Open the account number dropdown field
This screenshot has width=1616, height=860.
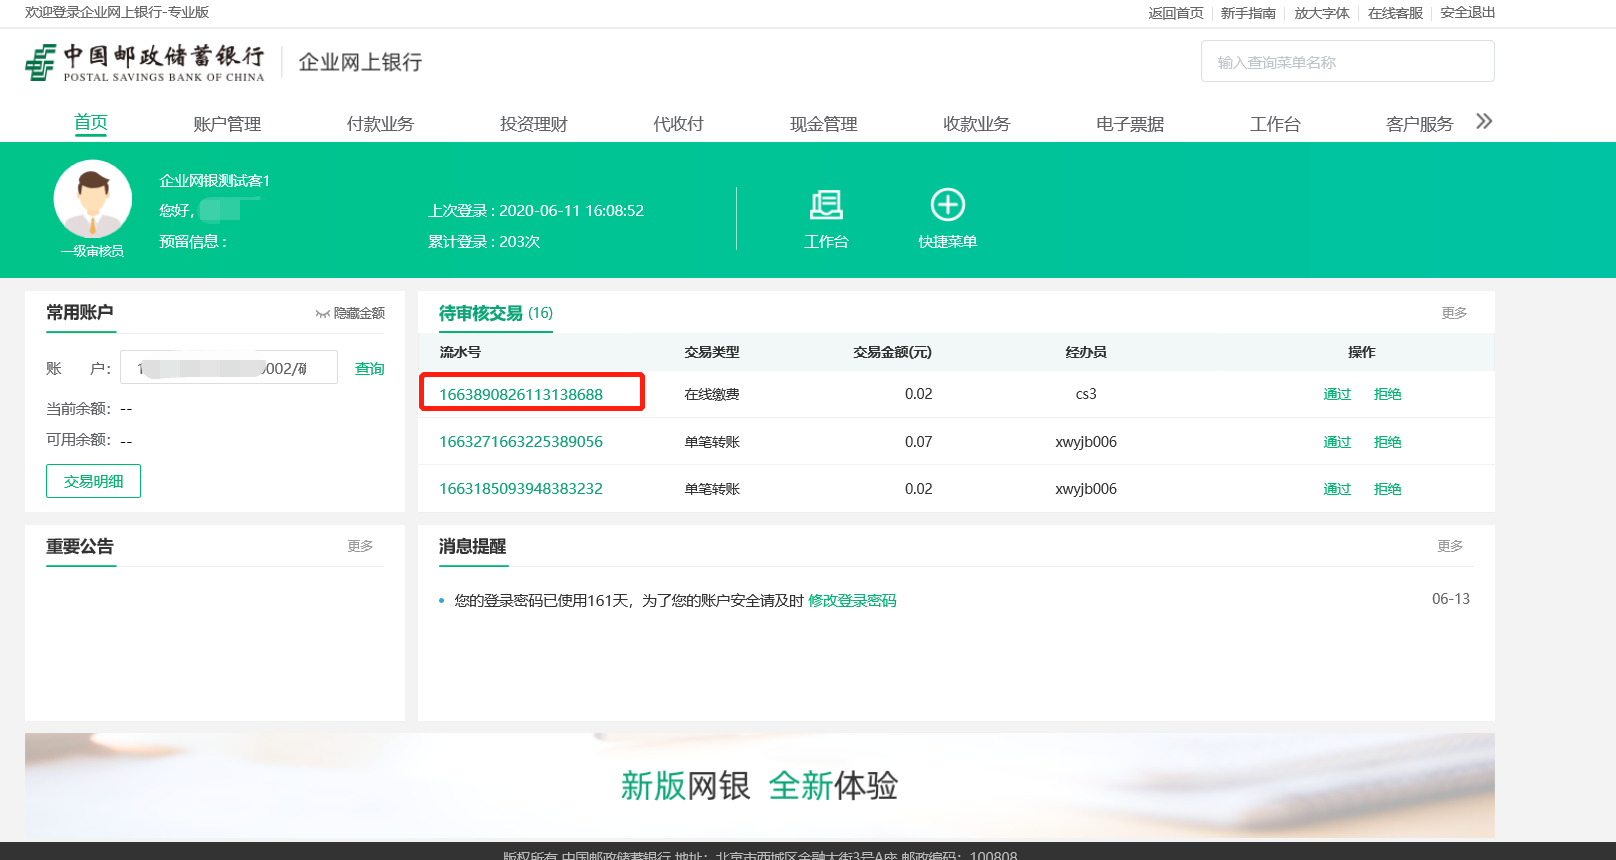click(x=228, y=368)
